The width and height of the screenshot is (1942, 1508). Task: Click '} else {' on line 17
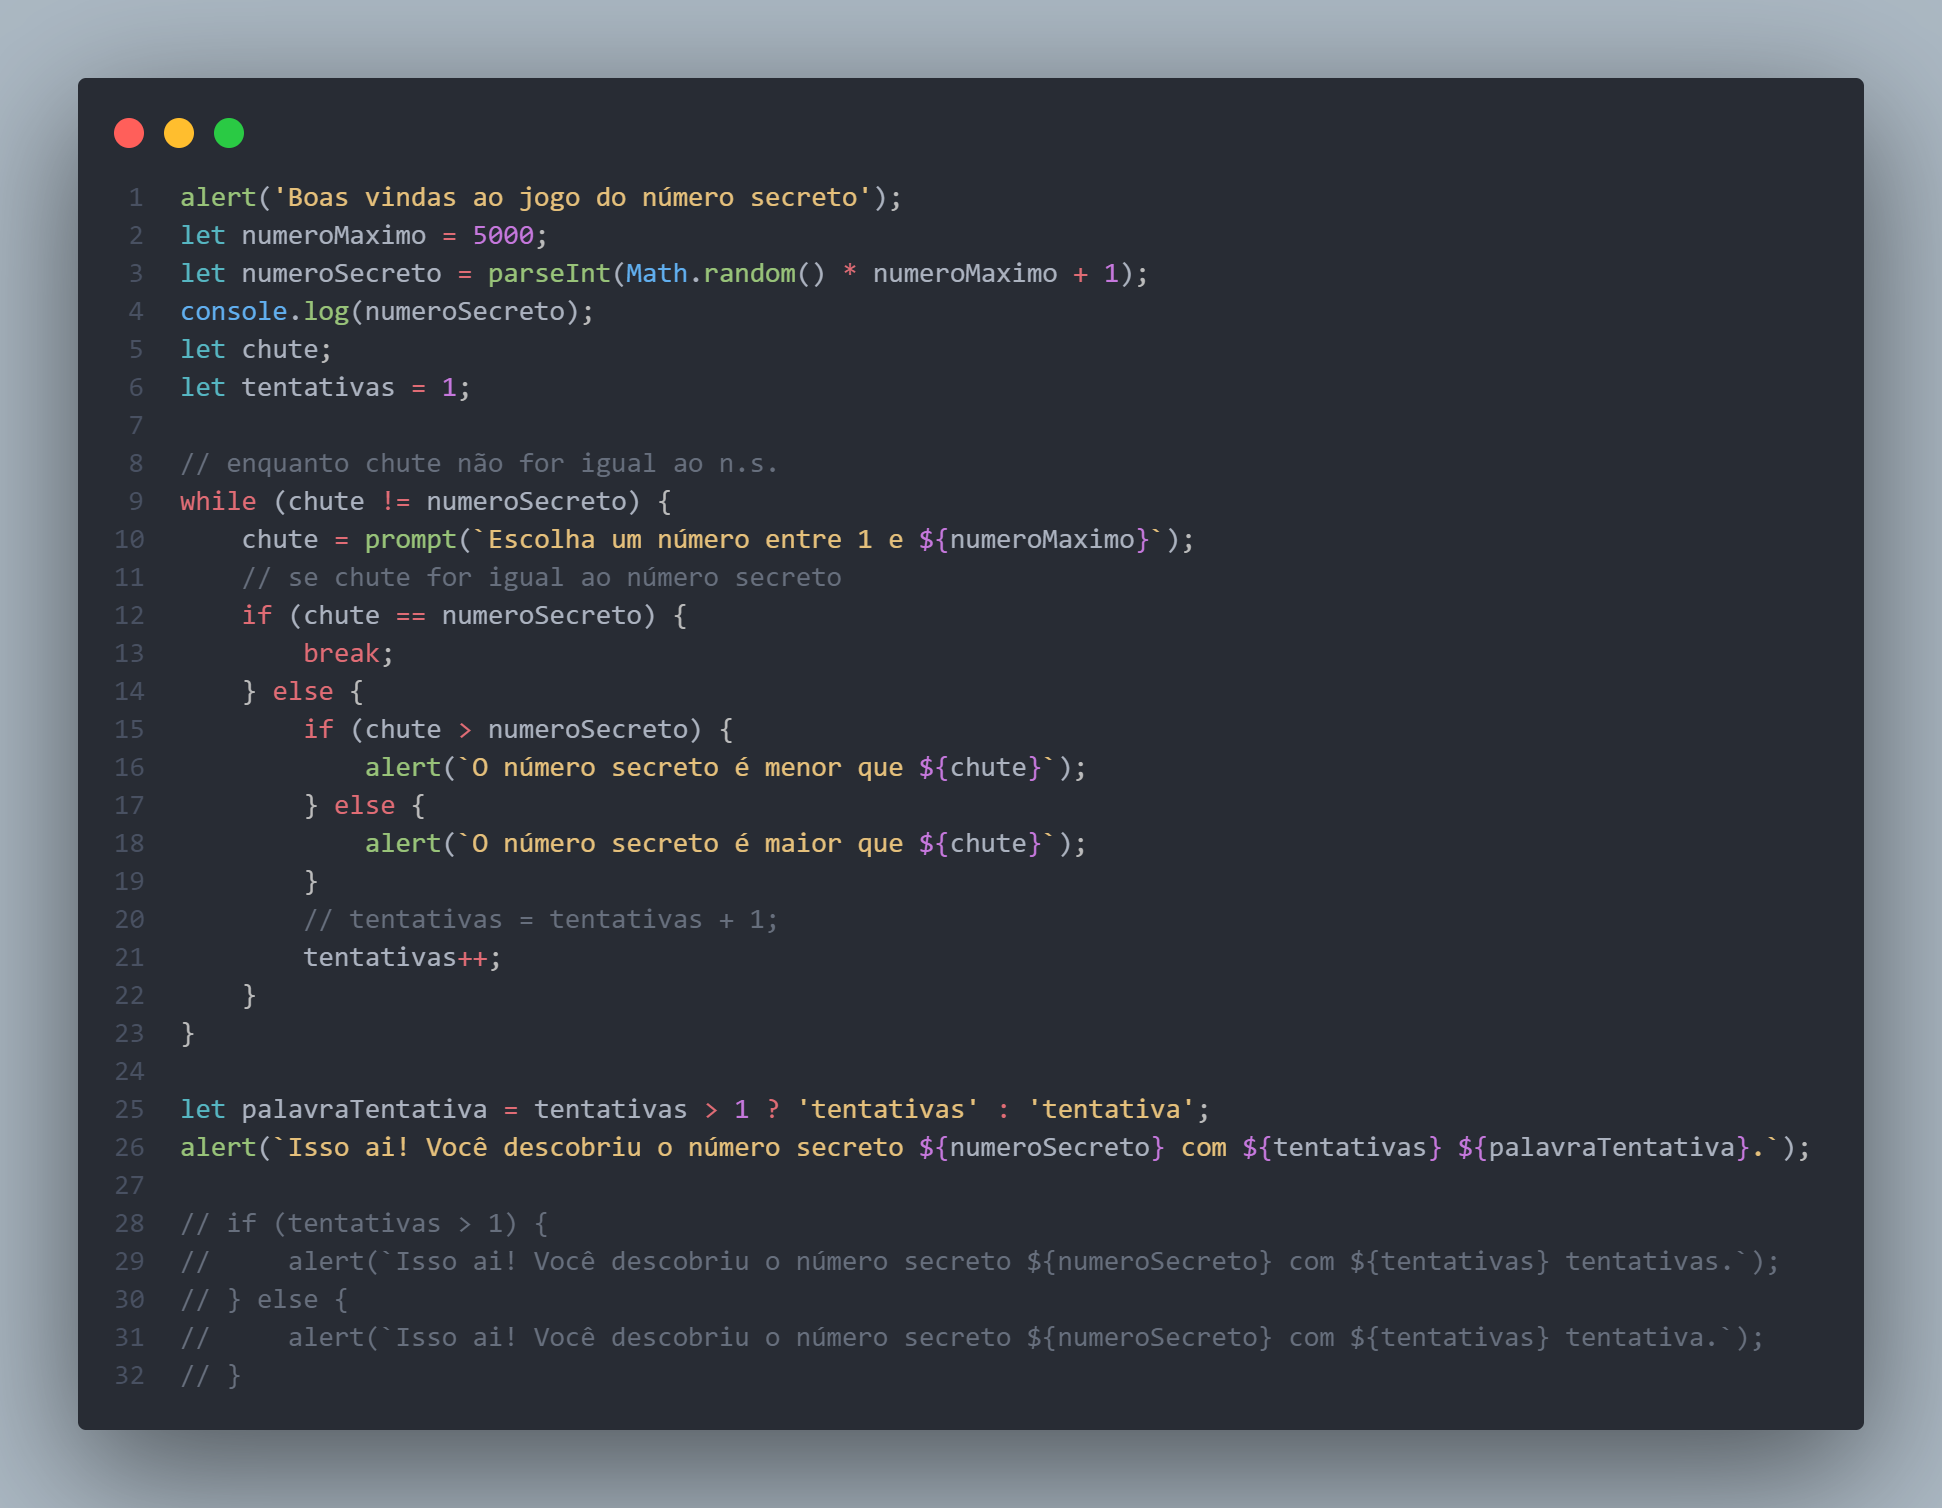pos(364,805)
